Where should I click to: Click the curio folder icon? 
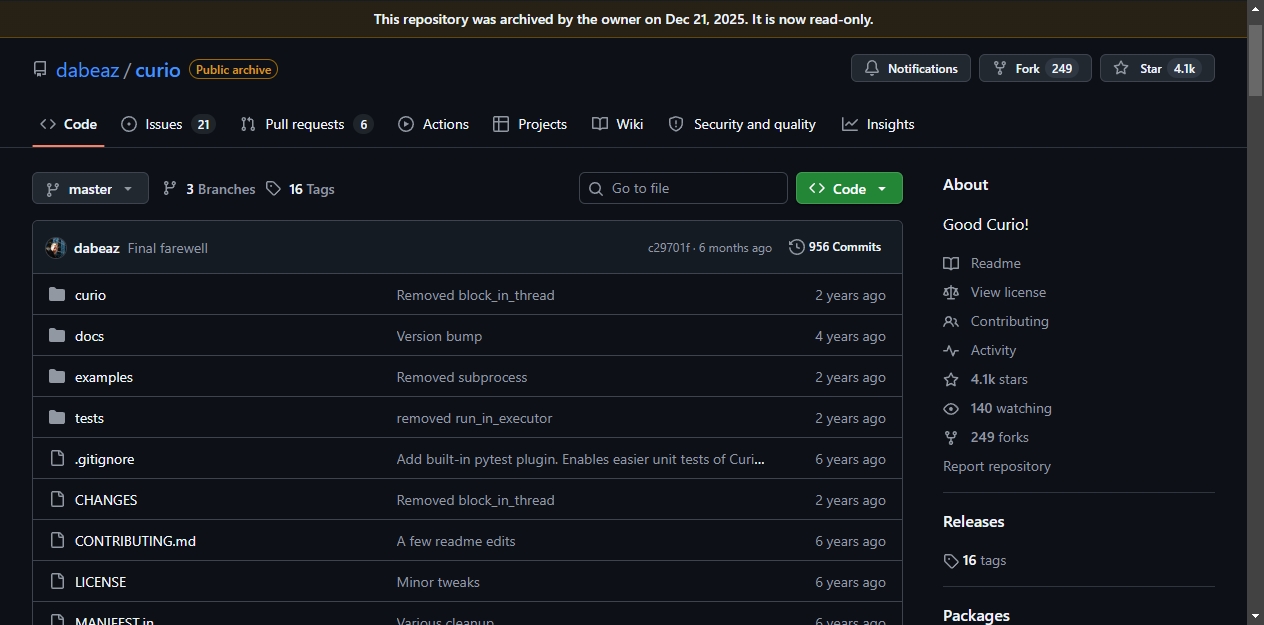(57, 295)
